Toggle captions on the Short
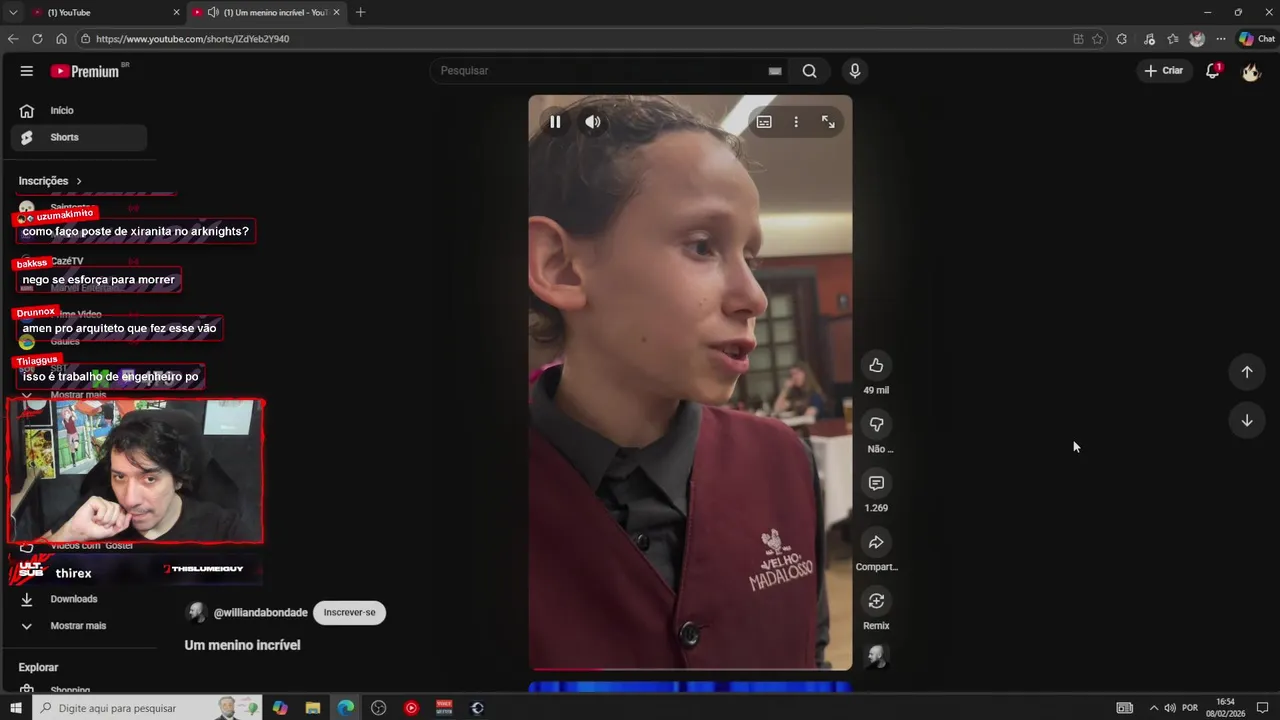1280x720 pixels. click(x=764, y=122)
